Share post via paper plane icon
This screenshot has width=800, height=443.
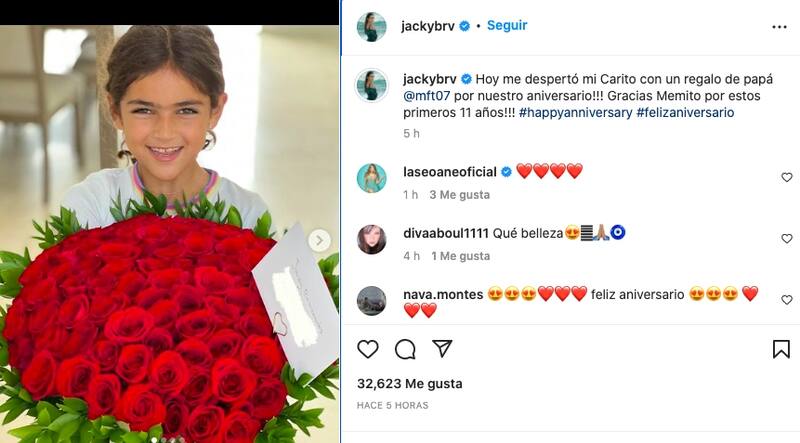tap(442, 349)
